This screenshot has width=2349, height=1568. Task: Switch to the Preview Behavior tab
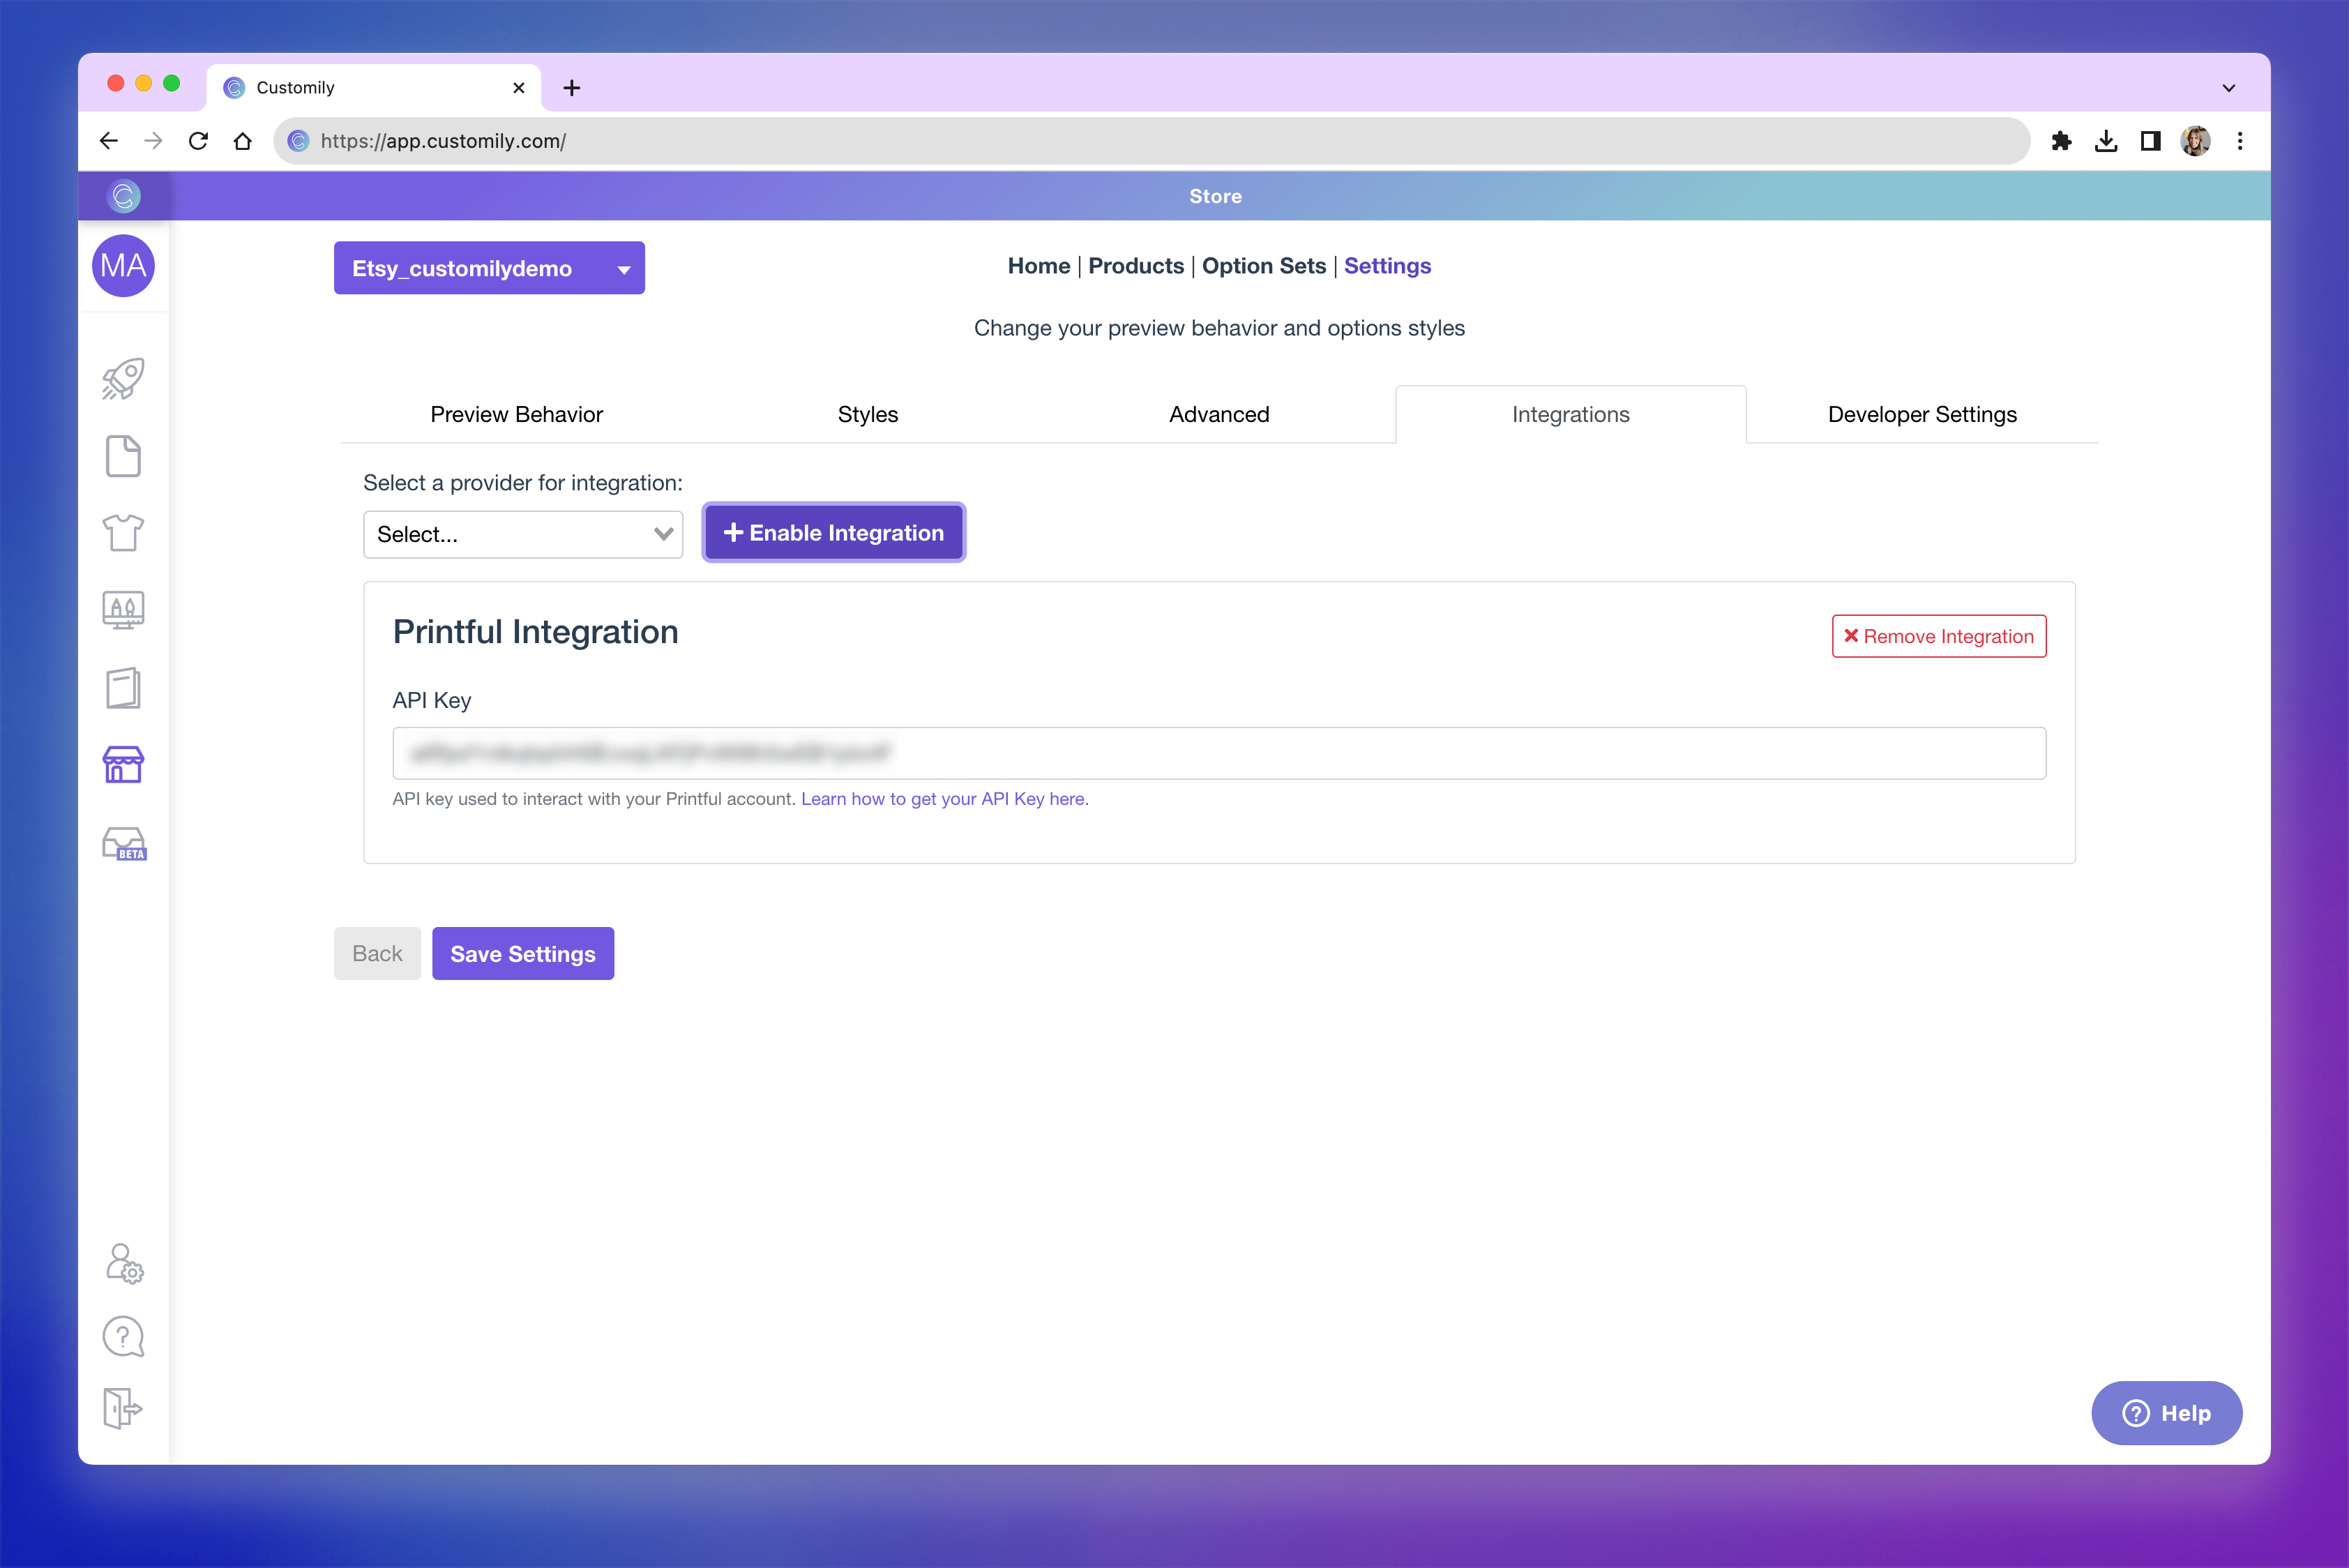[516, 414]
